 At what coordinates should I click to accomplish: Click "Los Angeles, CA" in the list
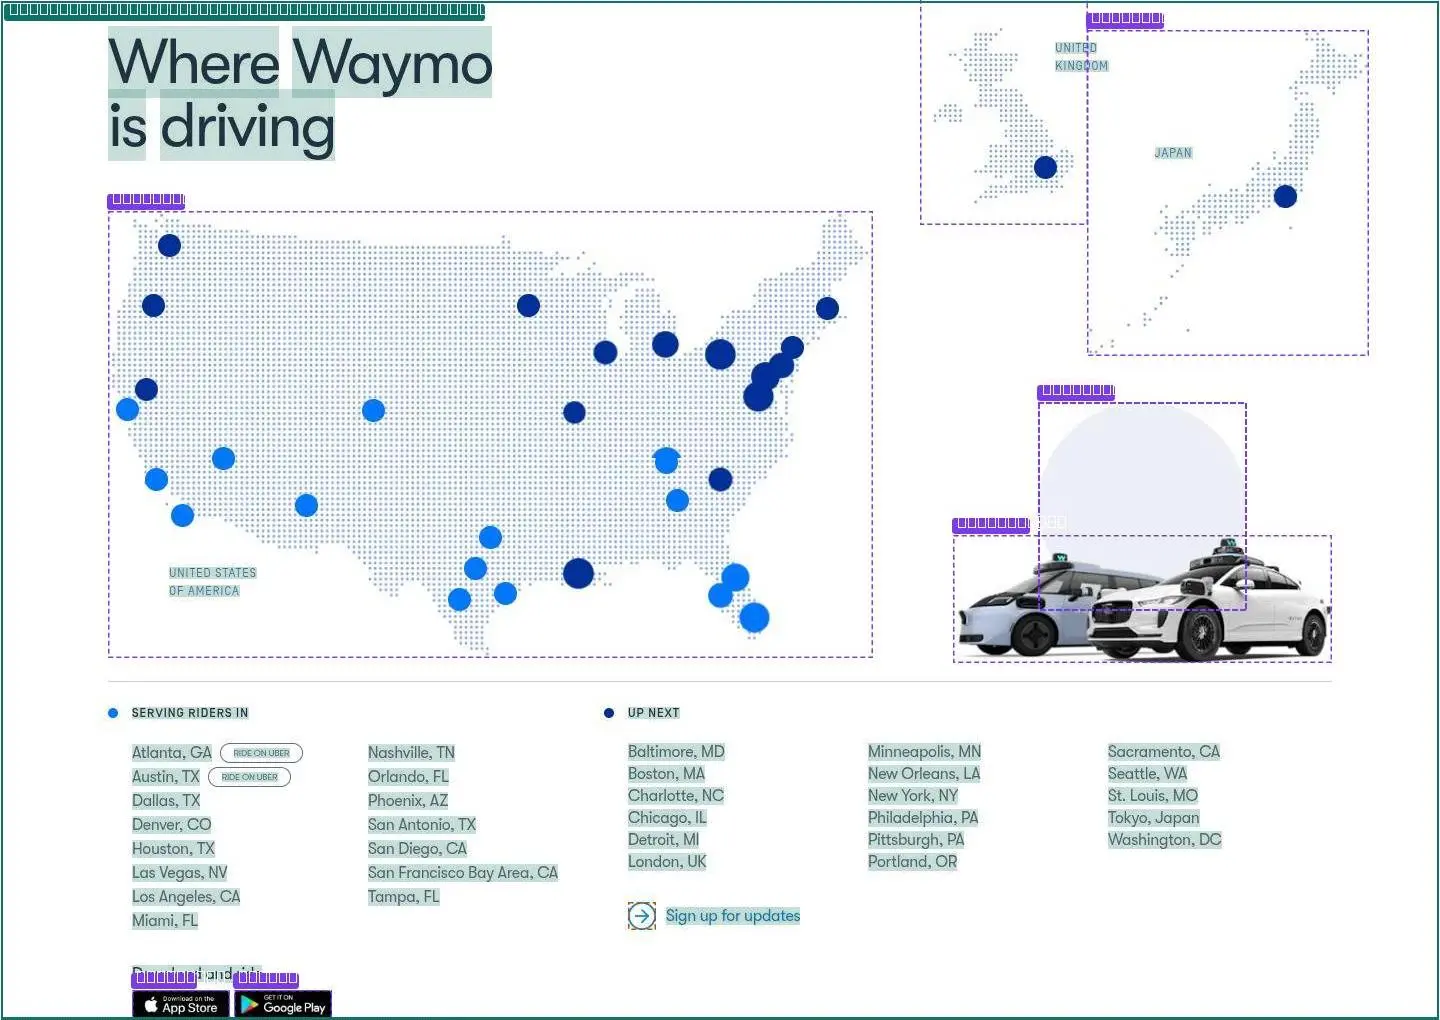186,897
